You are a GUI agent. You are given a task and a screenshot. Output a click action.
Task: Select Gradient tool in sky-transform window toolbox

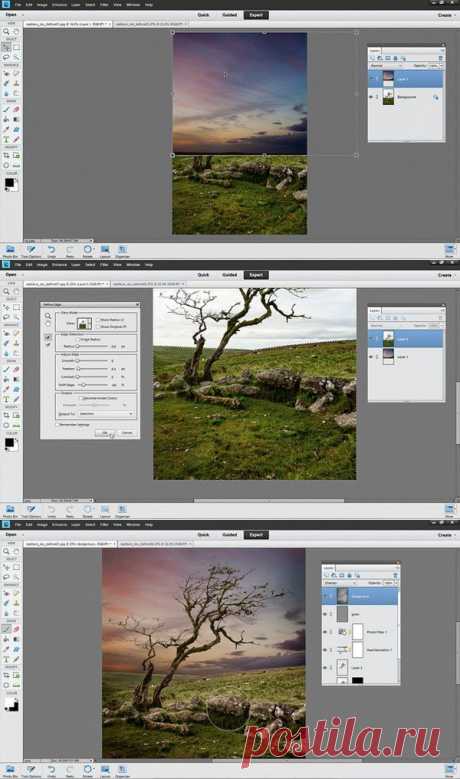point(16,119)
